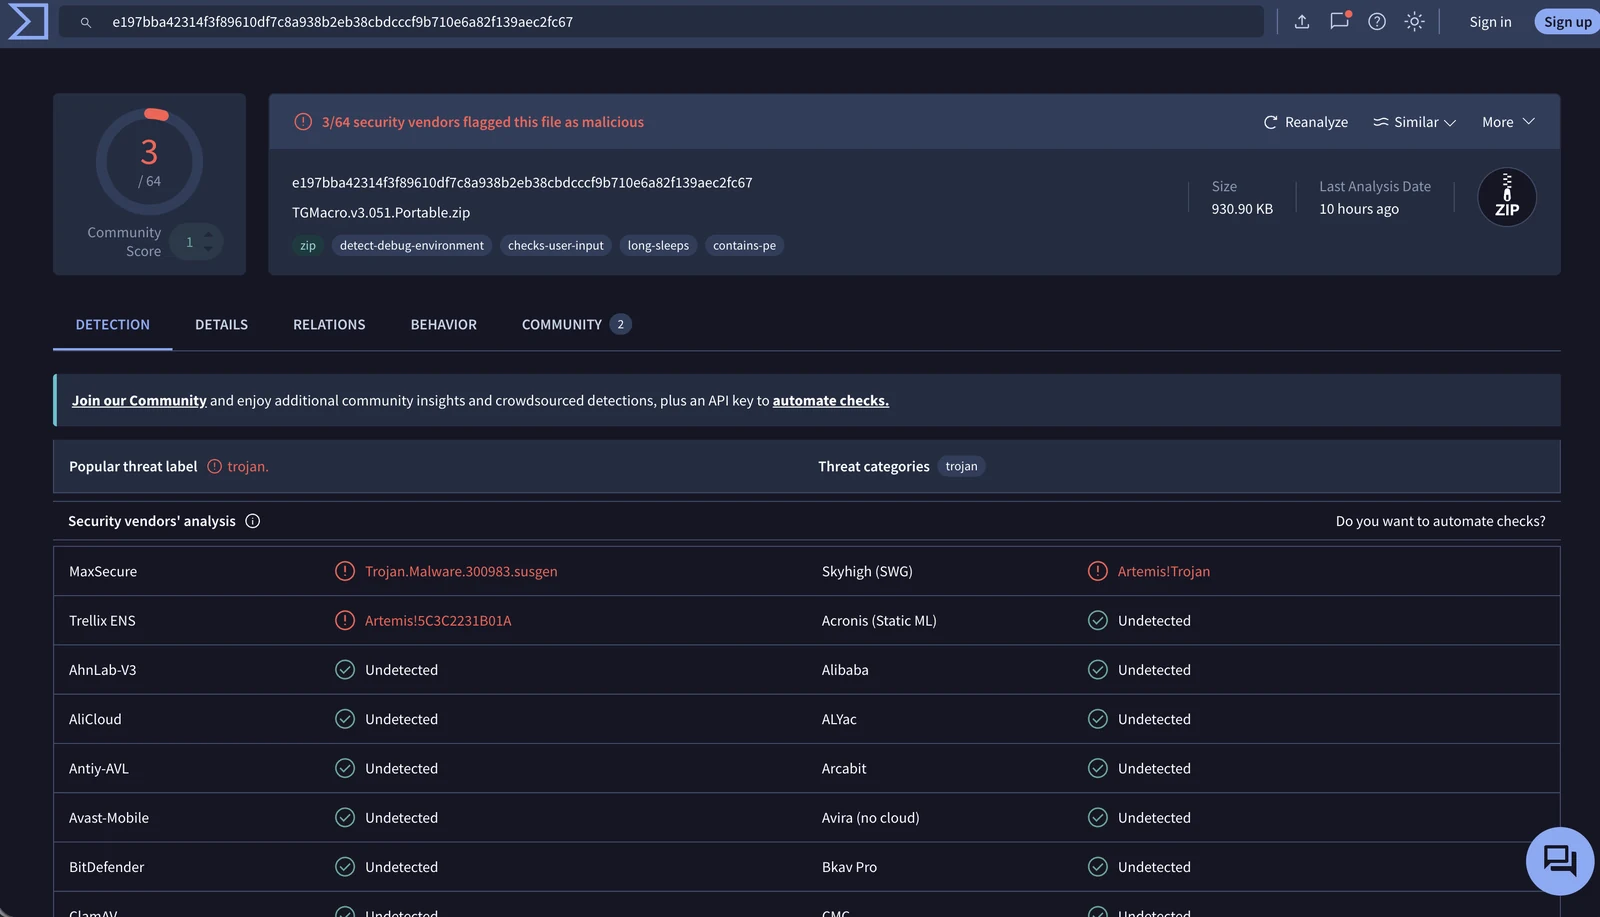Switch to the DETAILS tab
Screen dimensions: 1600x917
tap(221, 325)
